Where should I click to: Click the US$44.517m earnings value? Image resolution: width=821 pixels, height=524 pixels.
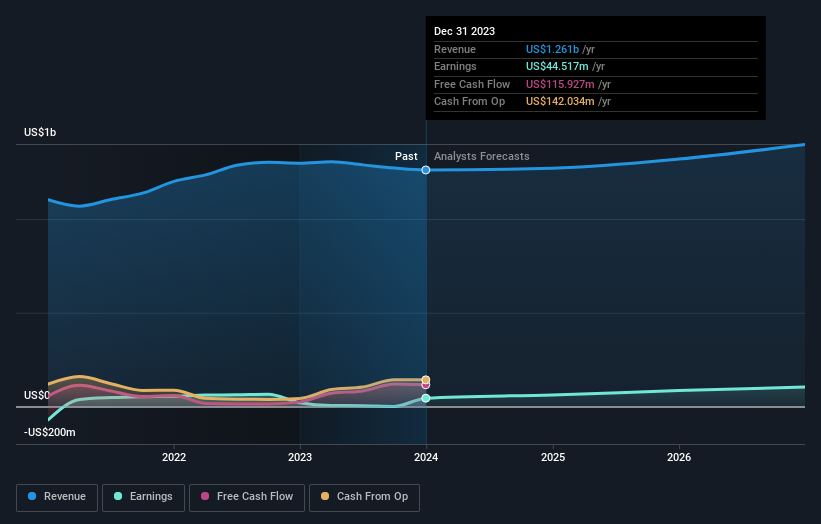pyautogui.click(x=557, y=66)
